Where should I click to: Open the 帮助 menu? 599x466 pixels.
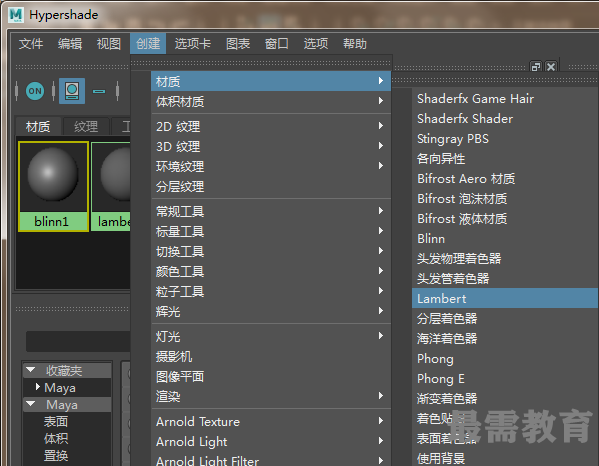[x=355, y=44]
